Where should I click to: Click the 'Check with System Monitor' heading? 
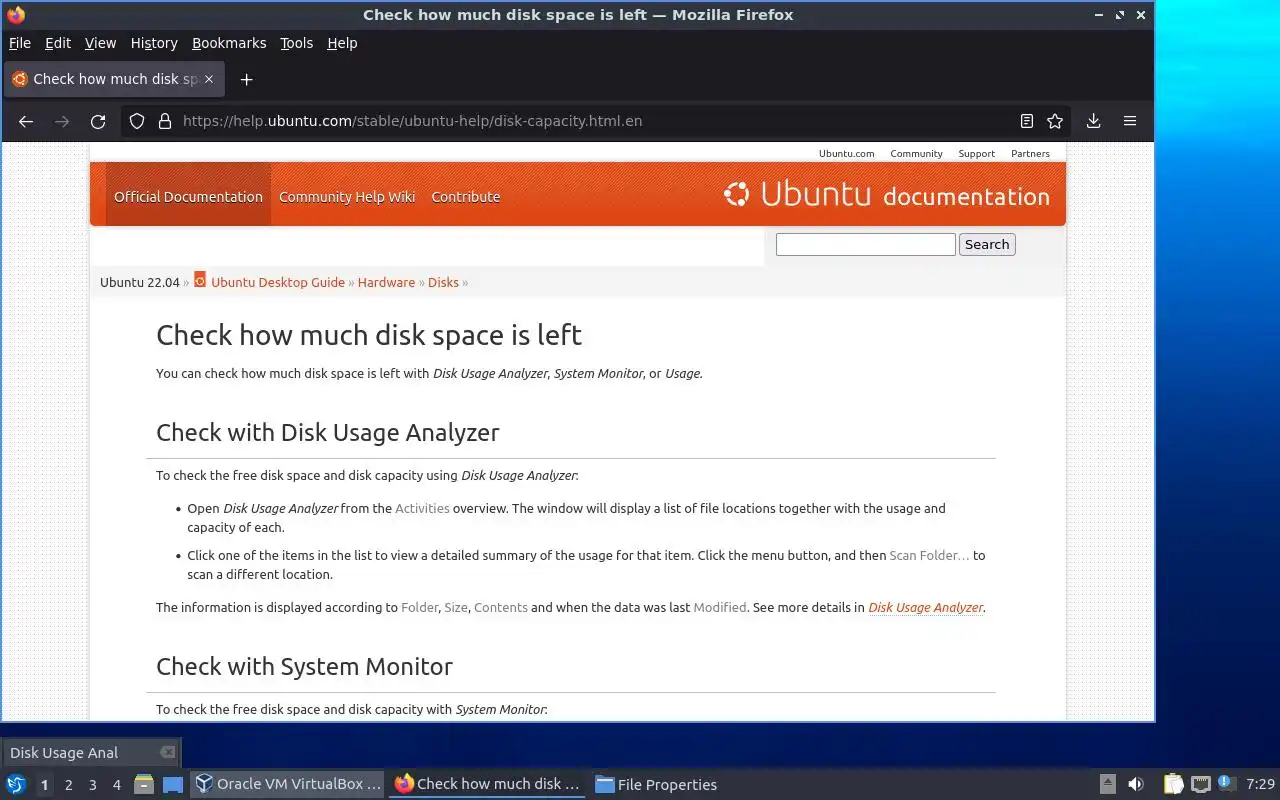(304, 667)
